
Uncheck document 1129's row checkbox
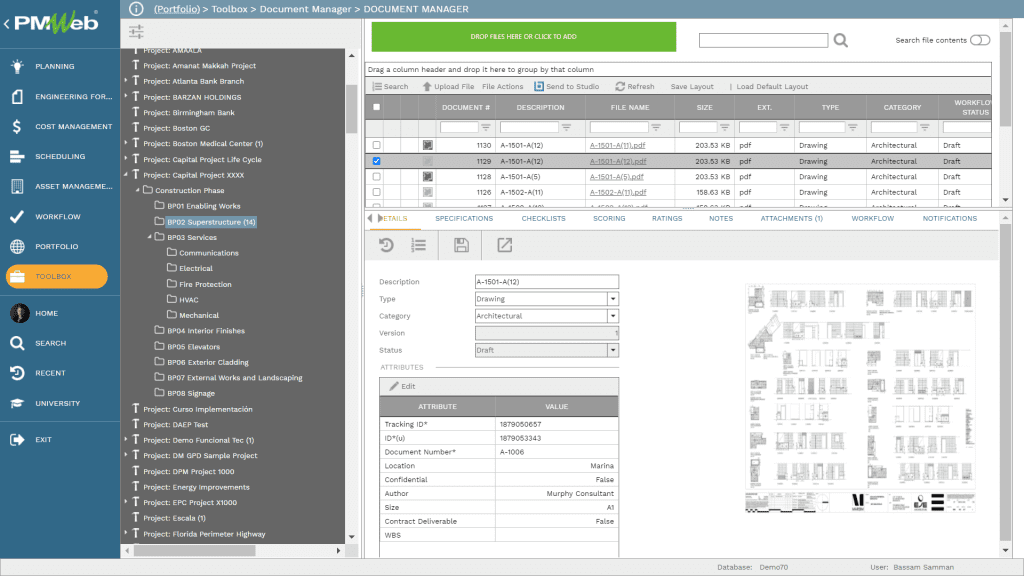[x=376, y=161]
